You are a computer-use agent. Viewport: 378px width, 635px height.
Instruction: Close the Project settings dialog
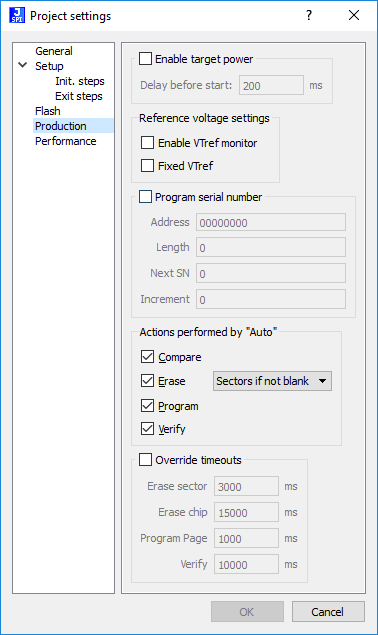354,15
